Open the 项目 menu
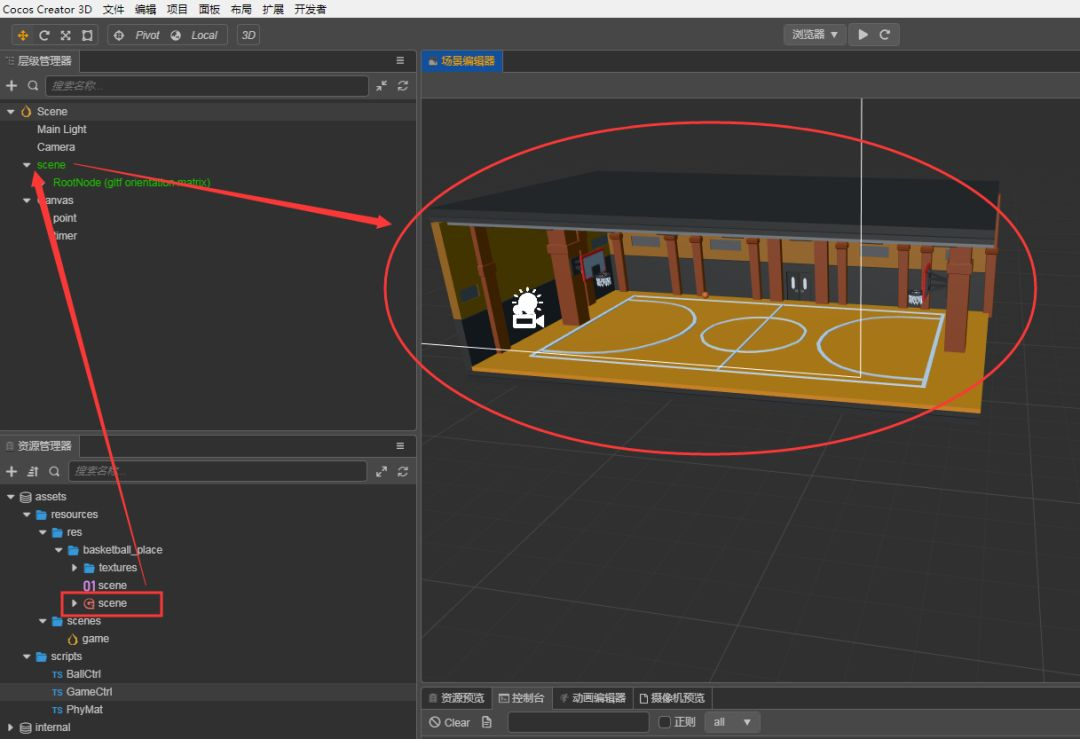 click(x=177, y=9)
